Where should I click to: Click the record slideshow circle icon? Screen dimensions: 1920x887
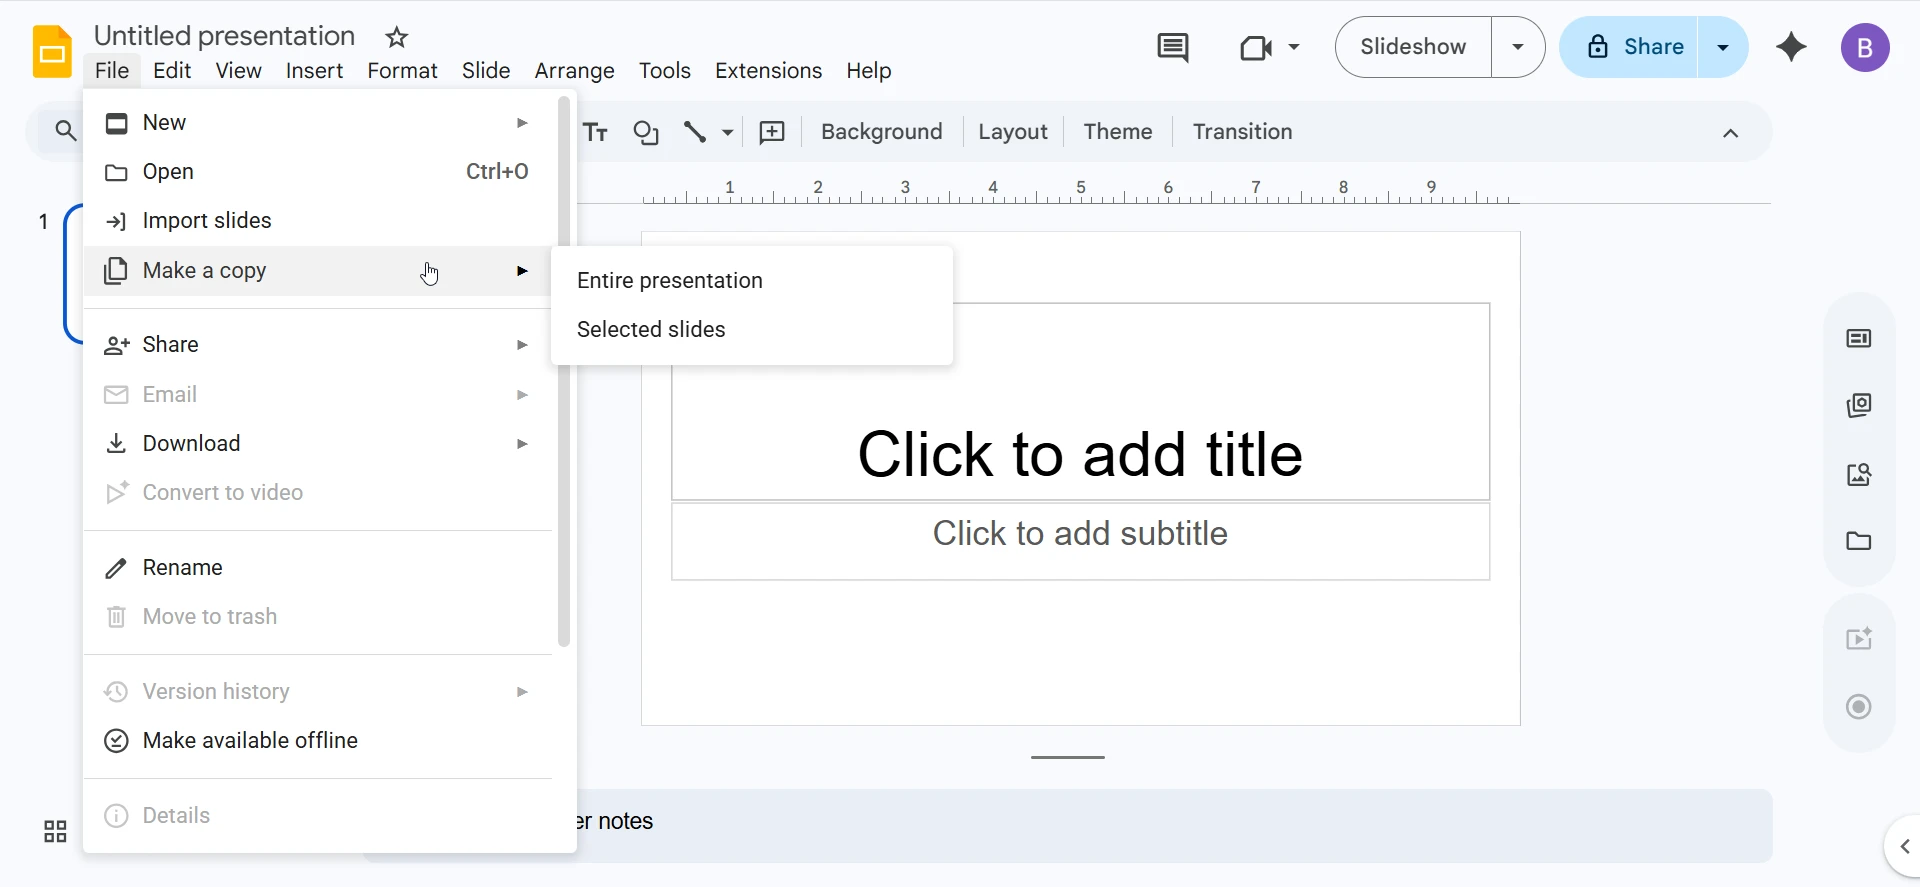(x=1859, y=707)
